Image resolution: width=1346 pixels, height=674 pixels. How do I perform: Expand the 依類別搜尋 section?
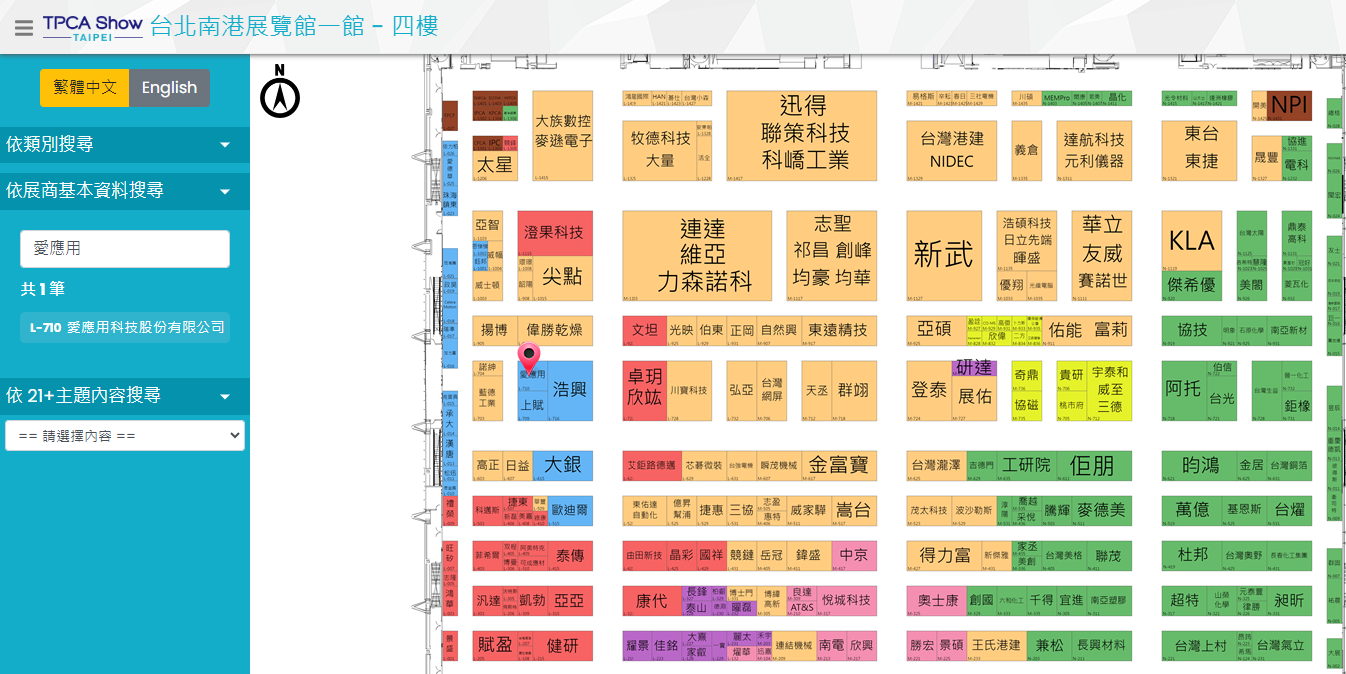125,144
